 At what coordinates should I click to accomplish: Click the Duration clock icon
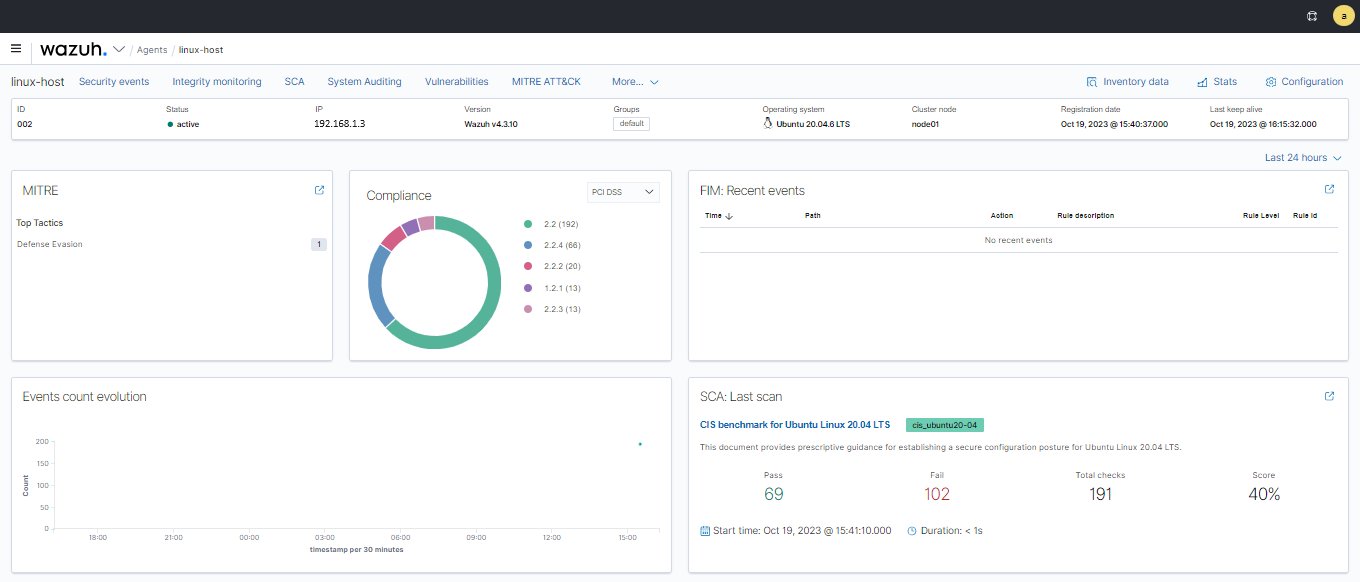click(x=912, y=530)
